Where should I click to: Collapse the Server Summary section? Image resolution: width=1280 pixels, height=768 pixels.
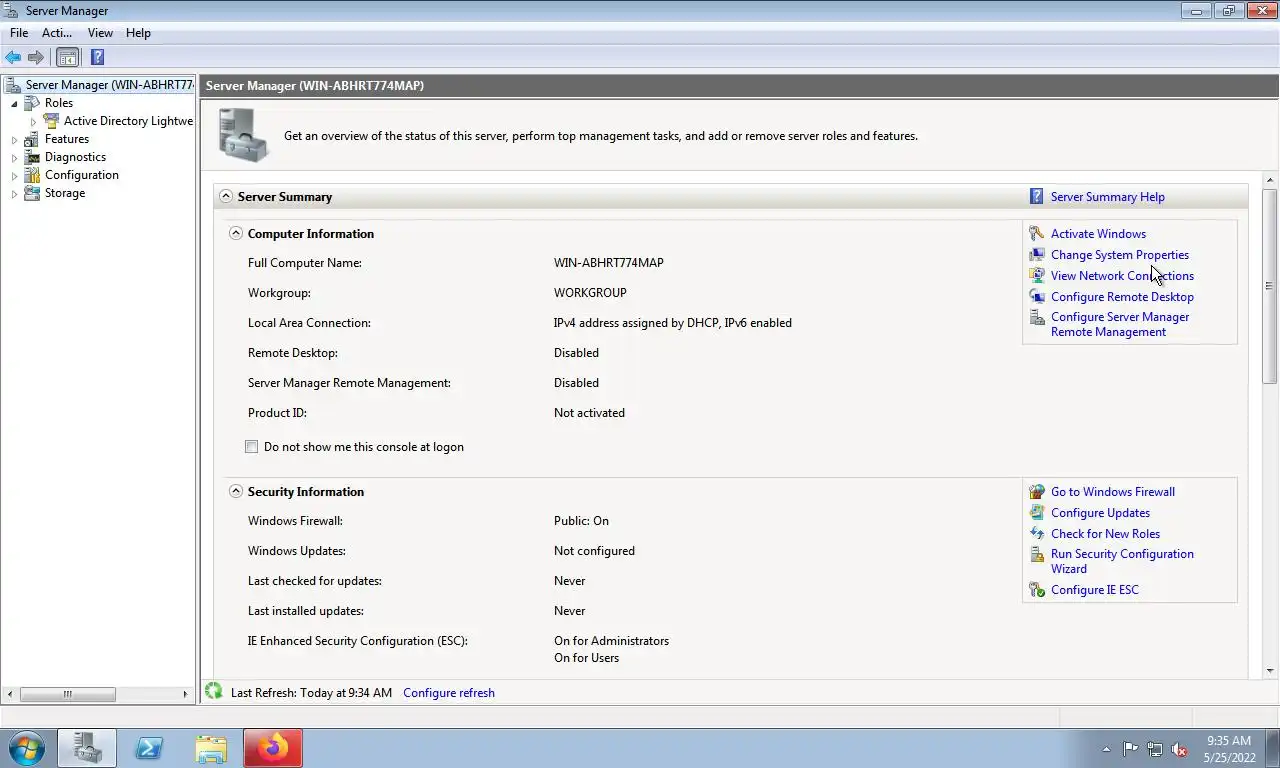point(226,197)
